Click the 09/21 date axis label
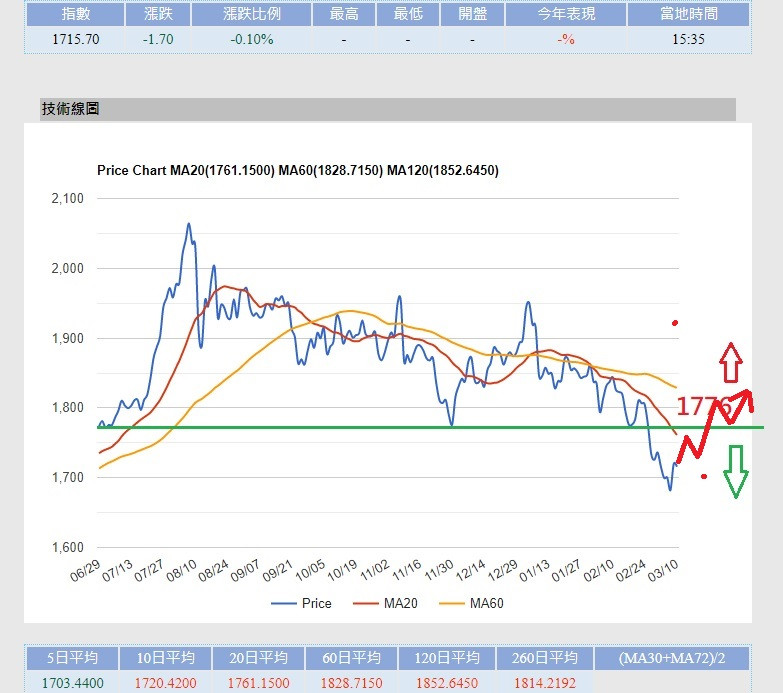The width and height of the screenshot is (783, 693). click(278, 571)
